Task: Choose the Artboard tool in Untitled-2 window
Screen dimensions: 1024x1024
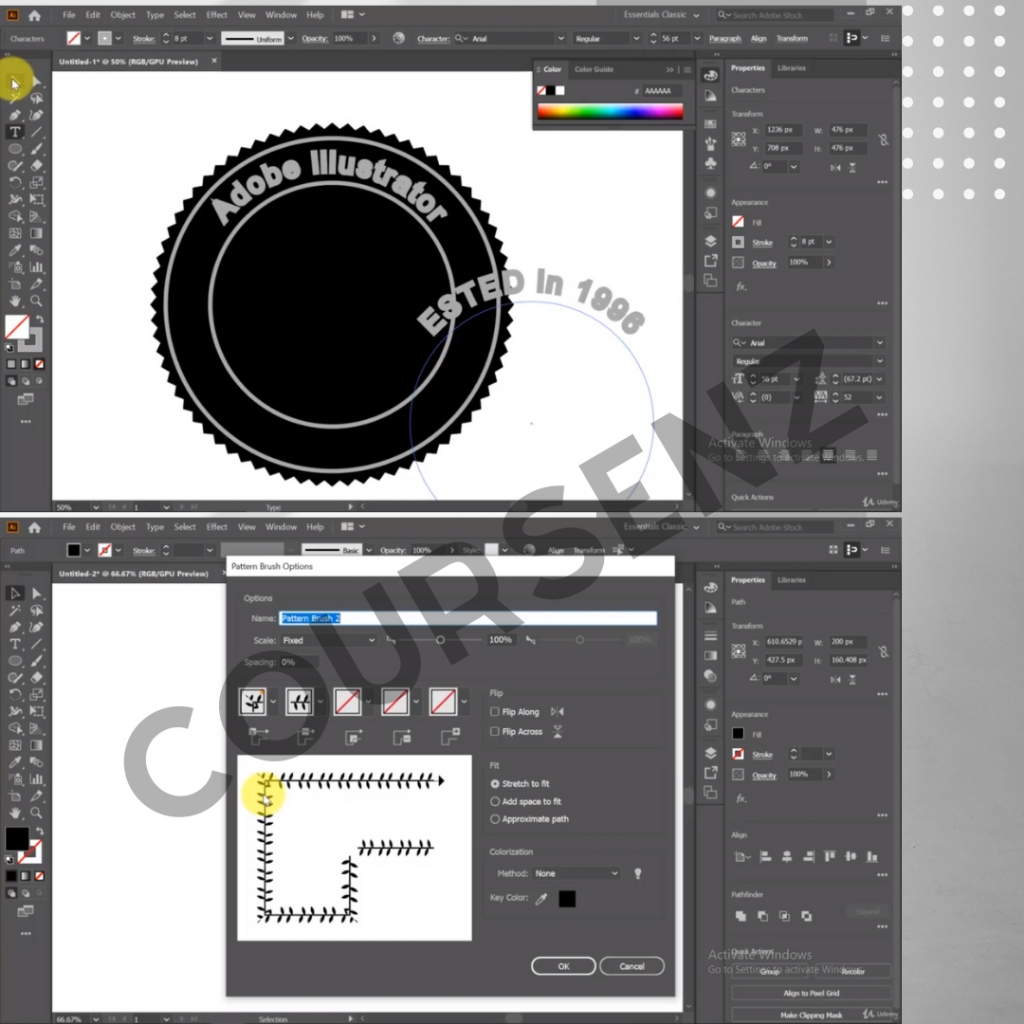Action: tap(14, 796)
